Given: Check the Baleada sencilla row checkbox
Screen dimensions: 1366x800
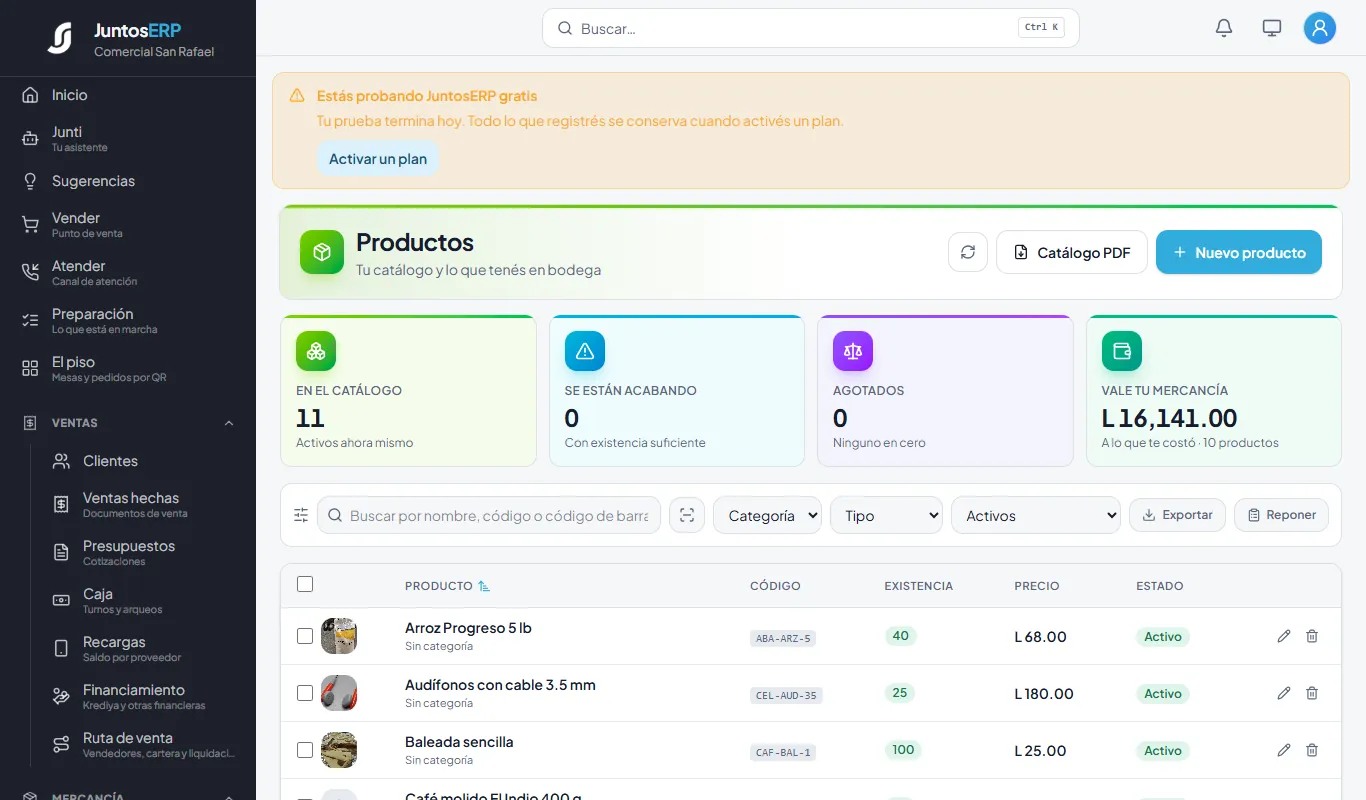Looking at the screenshot, I should click(305, 750).
